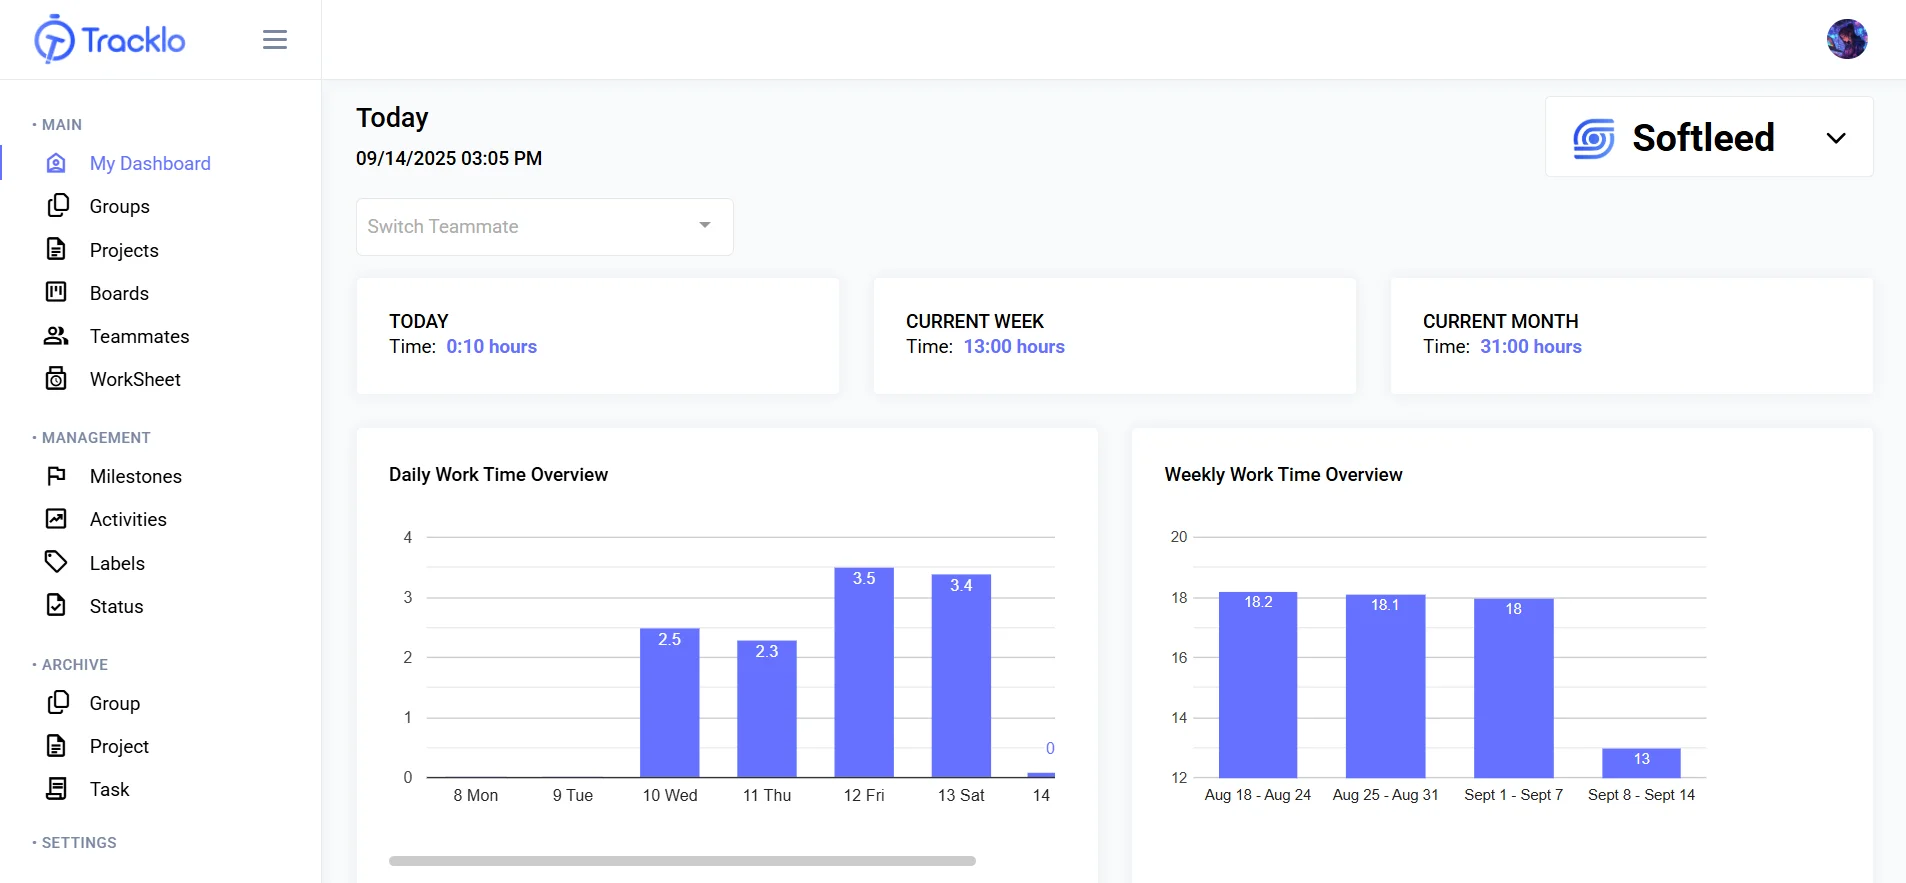Click the Status checkmark icon

coord(56,606)
